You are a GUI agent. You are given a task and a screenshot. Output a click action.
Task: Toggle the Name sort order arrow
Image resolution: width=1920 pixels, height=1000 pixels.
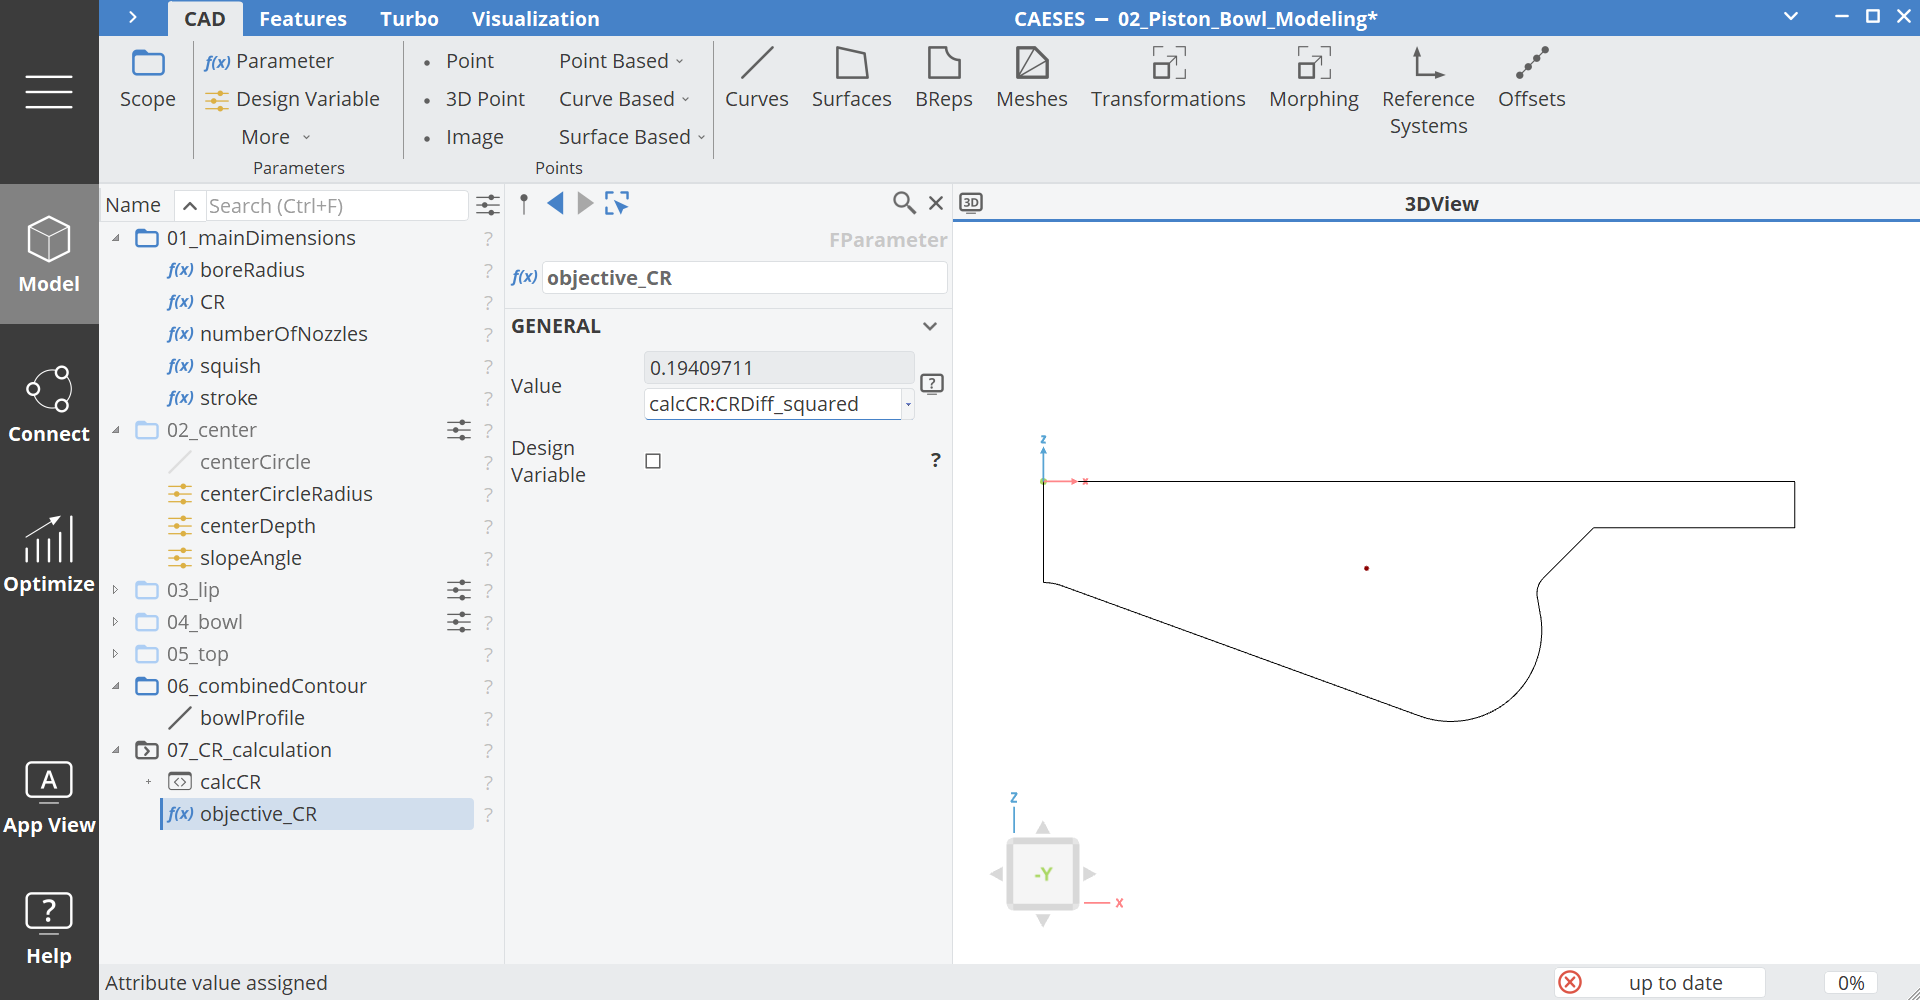coord(190,206)
